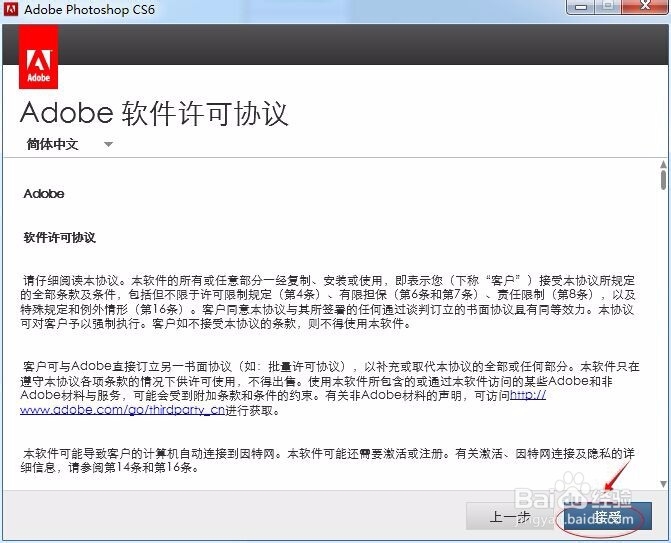Click the Photoshop title bar app icon
This screenshot has width=671, height=543.
[11, 8]
